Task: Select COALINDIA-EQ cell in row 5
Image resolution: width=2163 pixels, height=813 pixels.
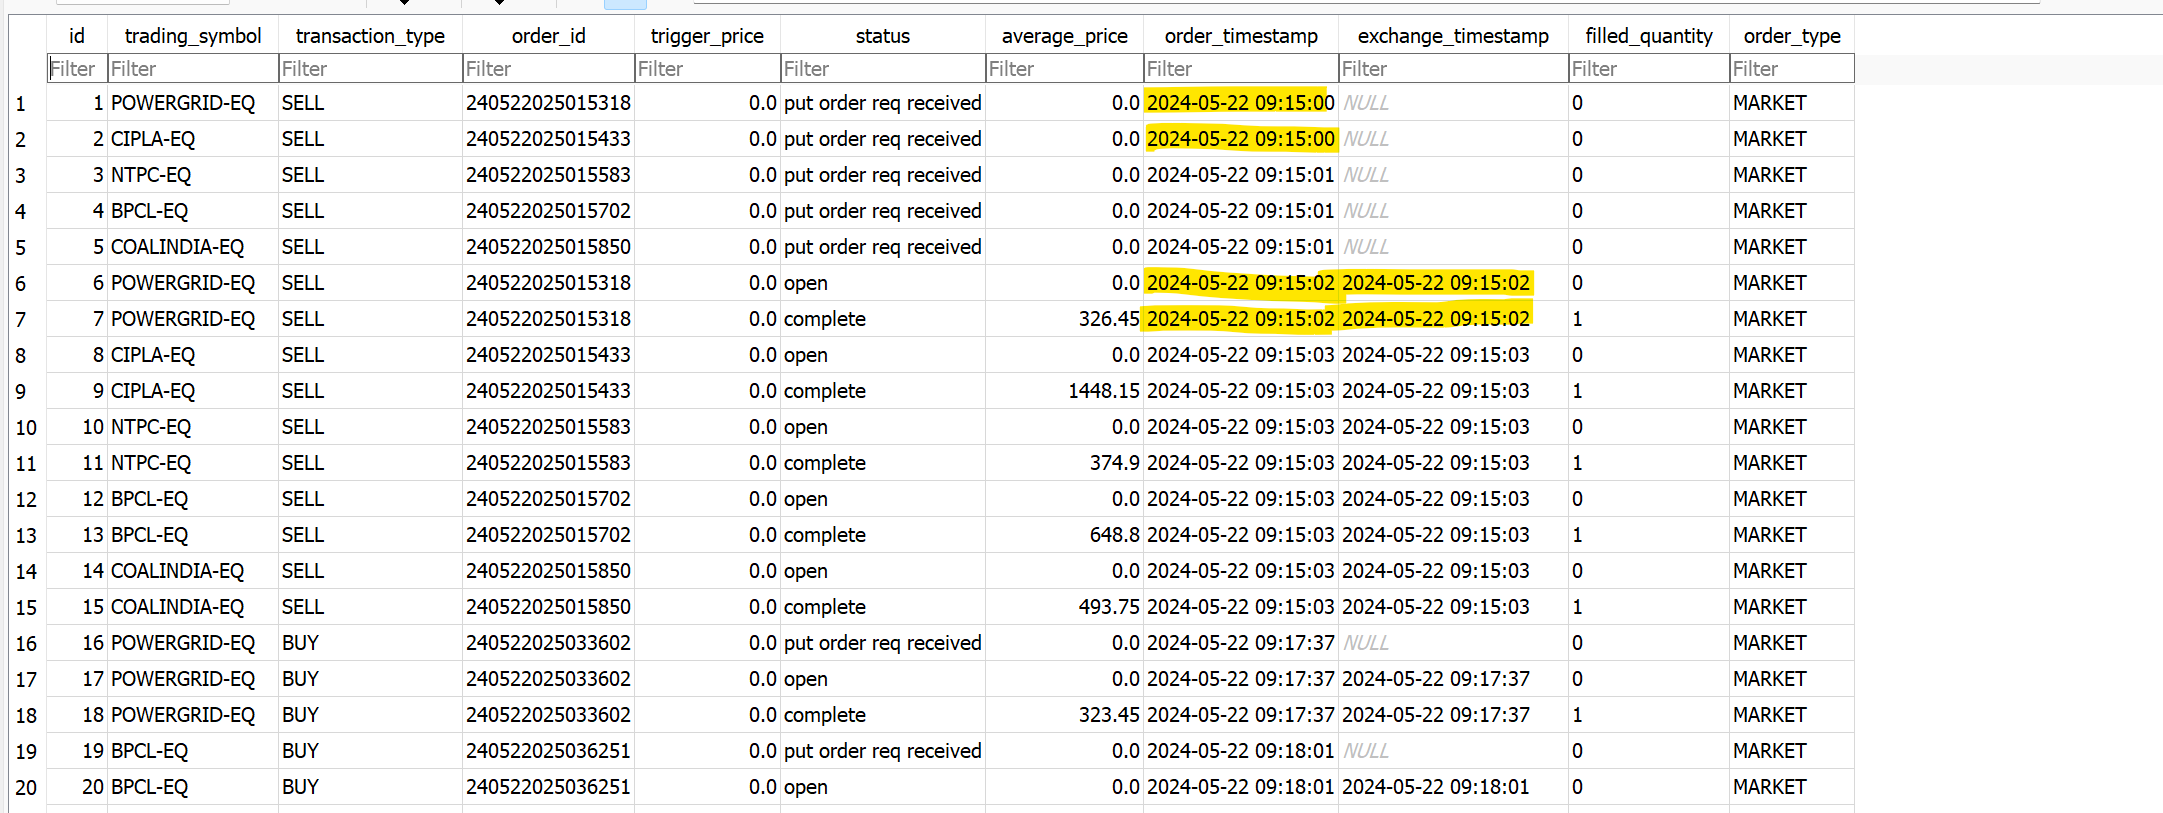Action: (193, 247)
